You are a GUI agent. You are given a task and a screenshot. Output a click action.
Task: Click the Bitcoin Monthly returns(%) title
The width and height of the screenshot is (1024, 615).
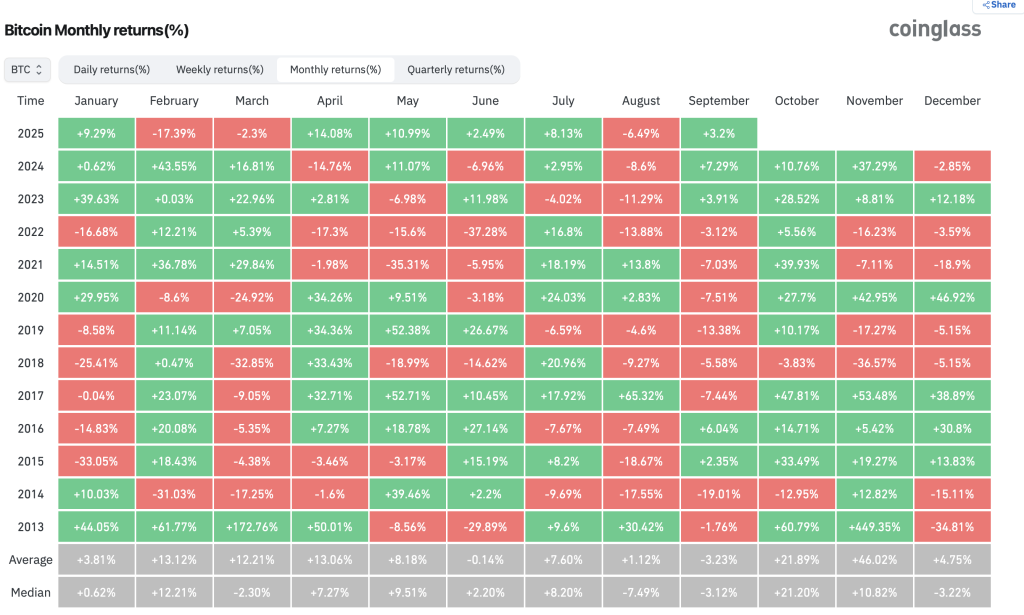(x=97, y=31)
